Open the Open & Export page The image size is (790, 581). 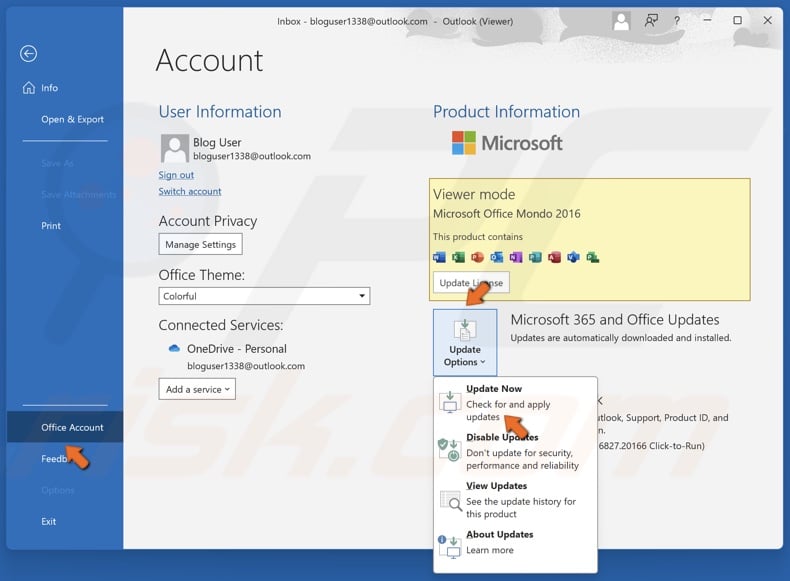coord(72,119)
